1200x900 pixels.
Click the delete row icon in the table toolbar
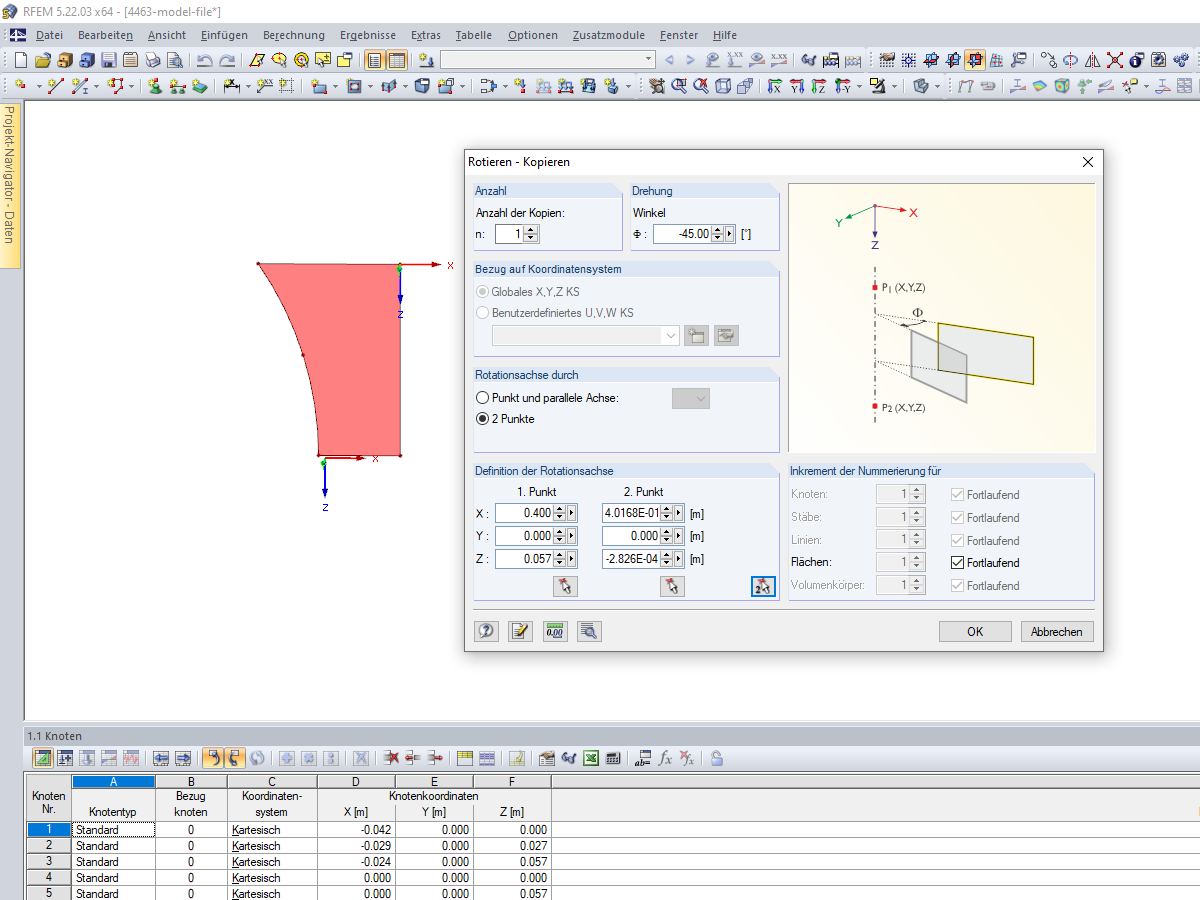[390, 758]
